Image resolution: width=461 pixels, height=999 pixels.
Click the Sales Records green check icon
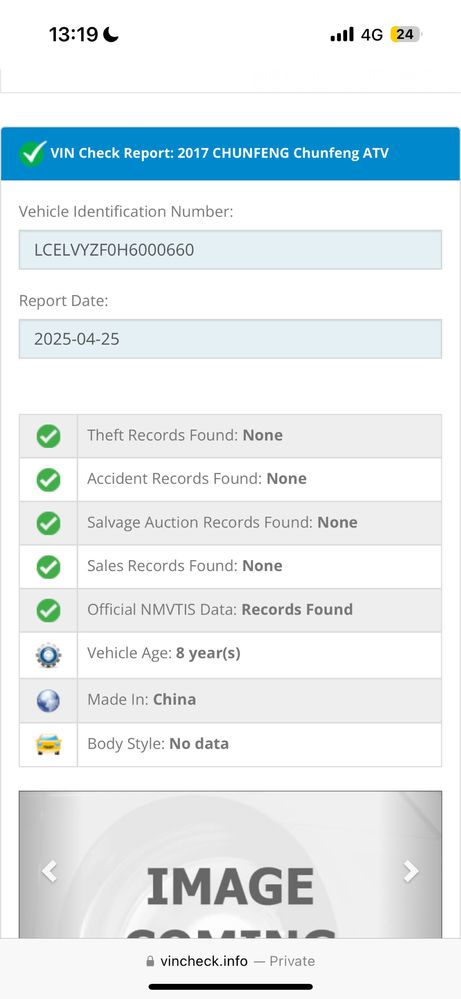(x=48, y=566)
